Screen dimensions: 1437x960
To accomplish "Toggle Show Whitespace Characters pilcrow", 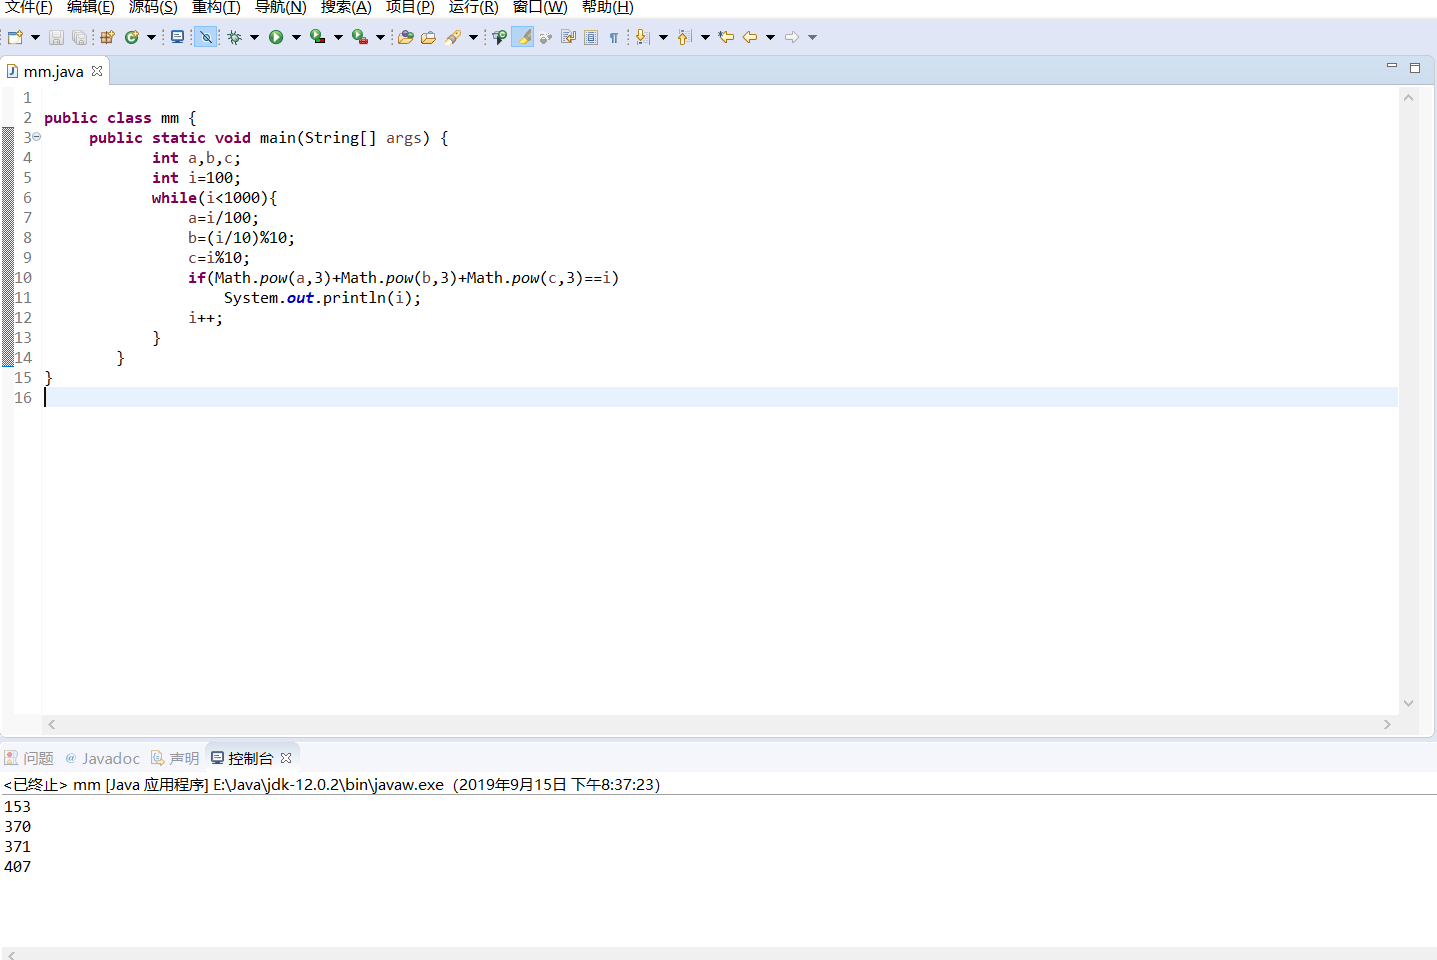I will (614, 37).
